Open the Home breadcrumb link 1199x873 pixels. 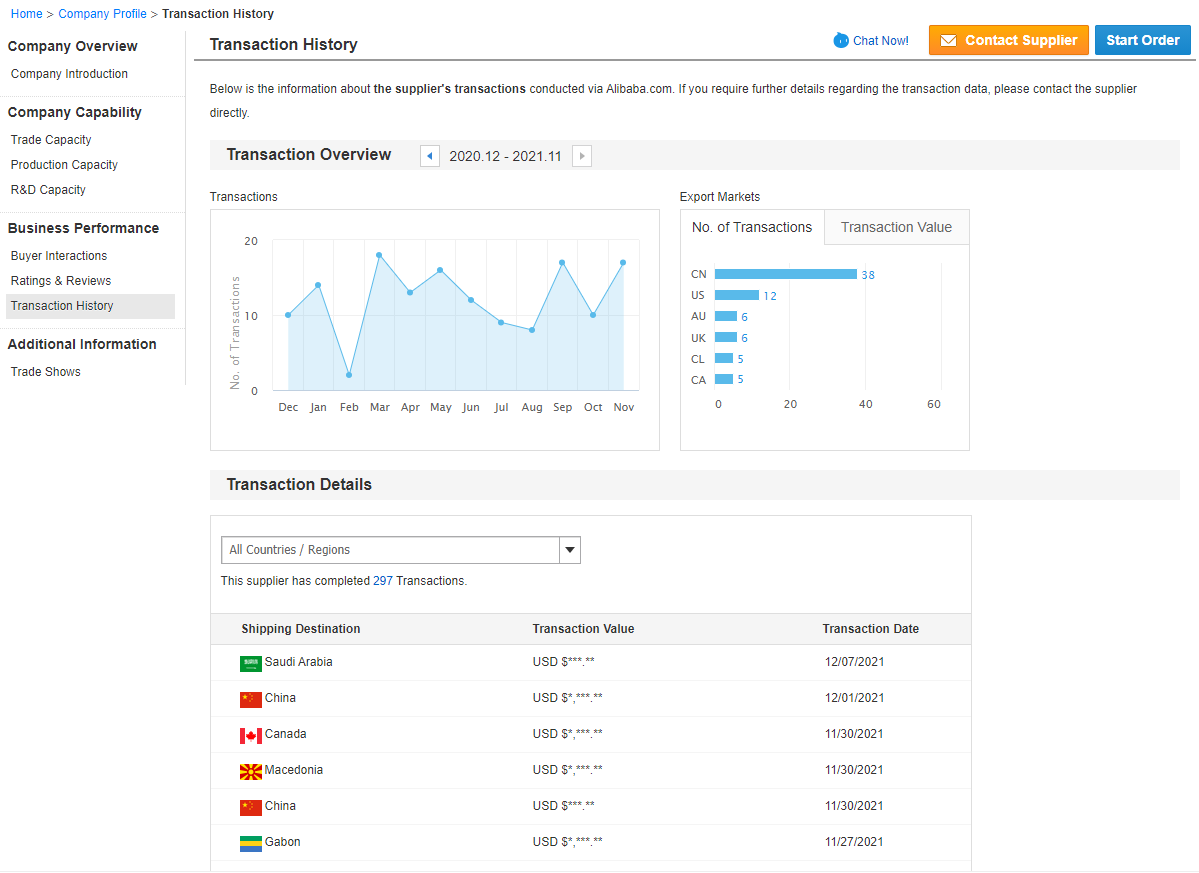click(27, 14)
